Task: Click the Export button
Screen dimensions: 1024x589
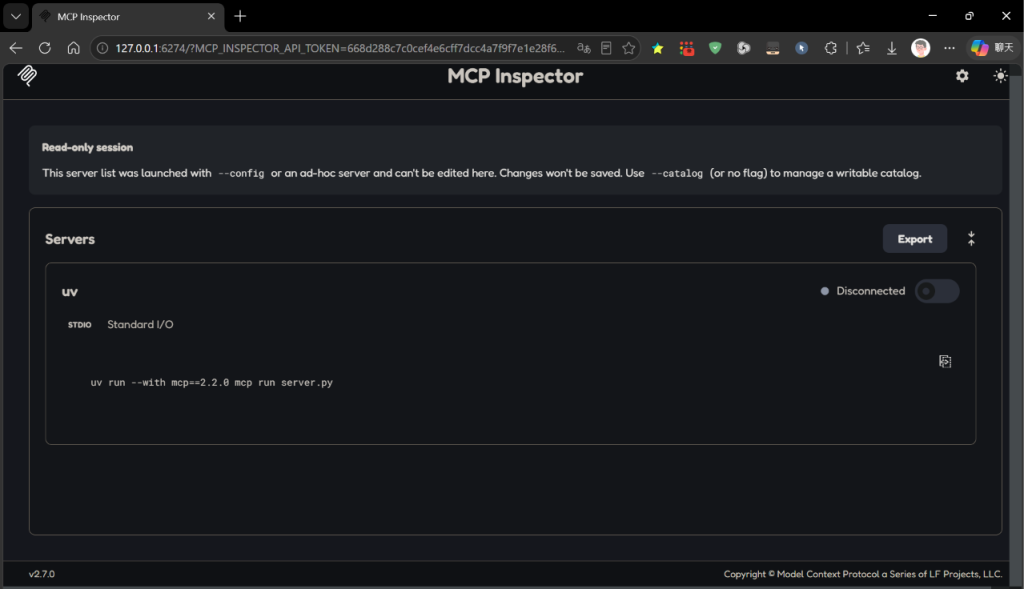Action: click(x=914, y=239)
